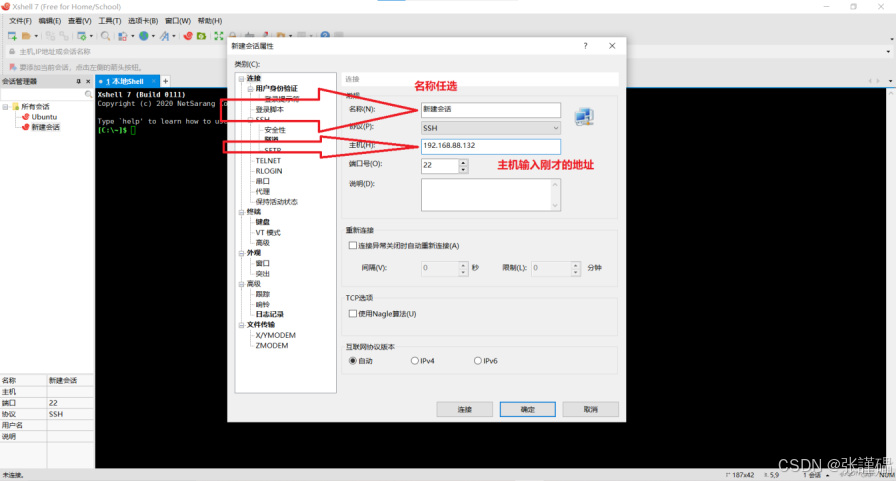Collapse the 文件传输 category node
This screenshot has height=481, width=896.
[241, 325]
